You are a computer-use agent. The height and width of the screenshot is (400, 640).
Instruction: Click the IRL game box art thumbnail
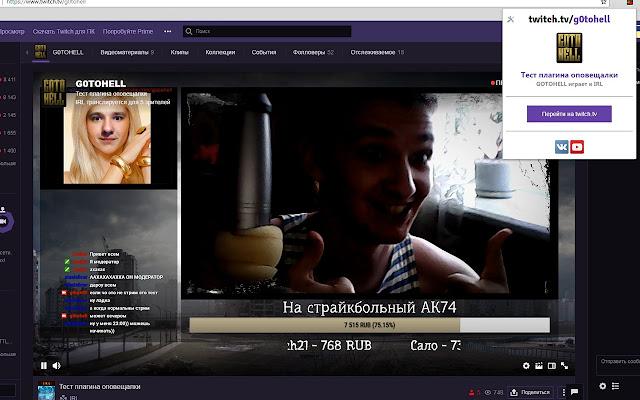(46, 391)
